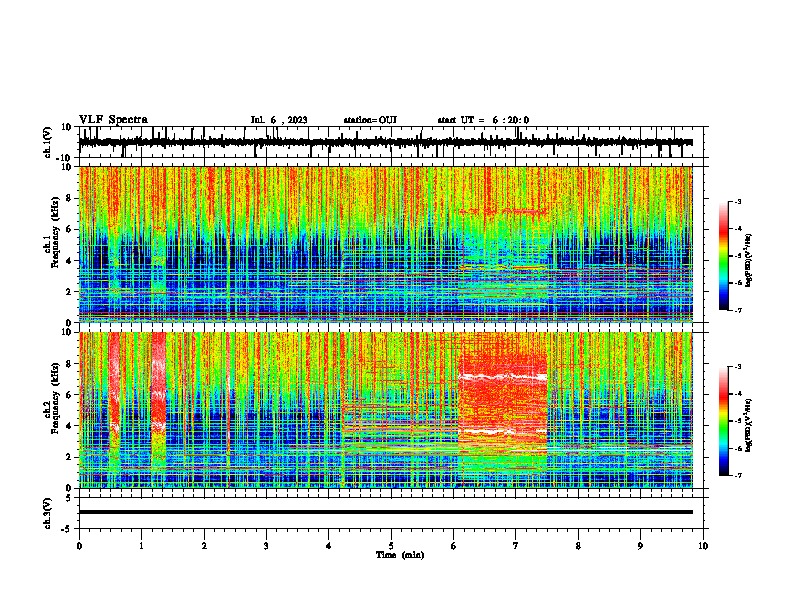Select the "start UT = 6:20:0" text
This screenshot has height=612, width=792.
[x=483, y=120]
